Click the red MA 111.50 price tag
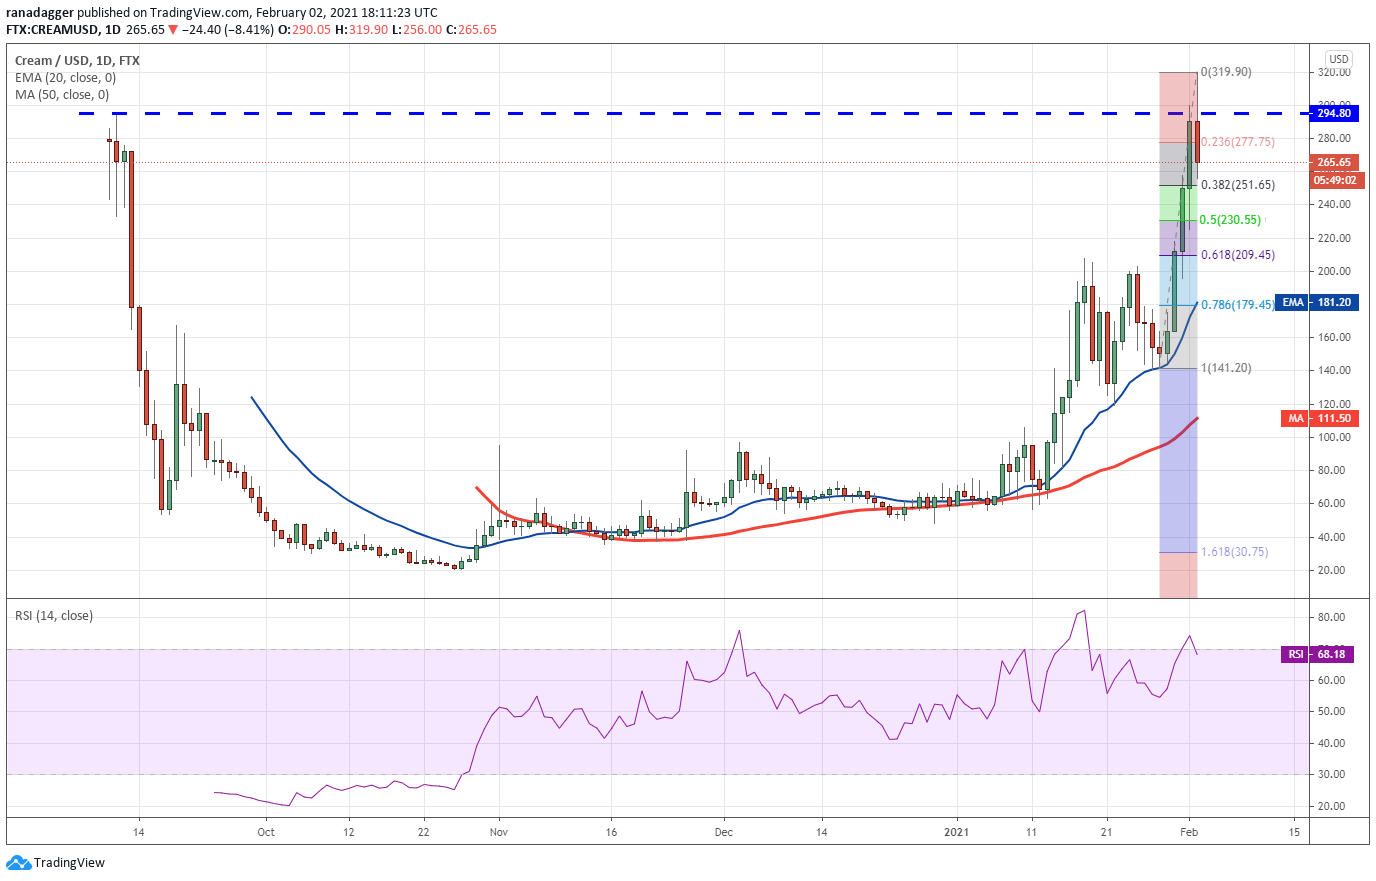The width and height of the screenshot is (1376, 881). (x=1320, y=419)
